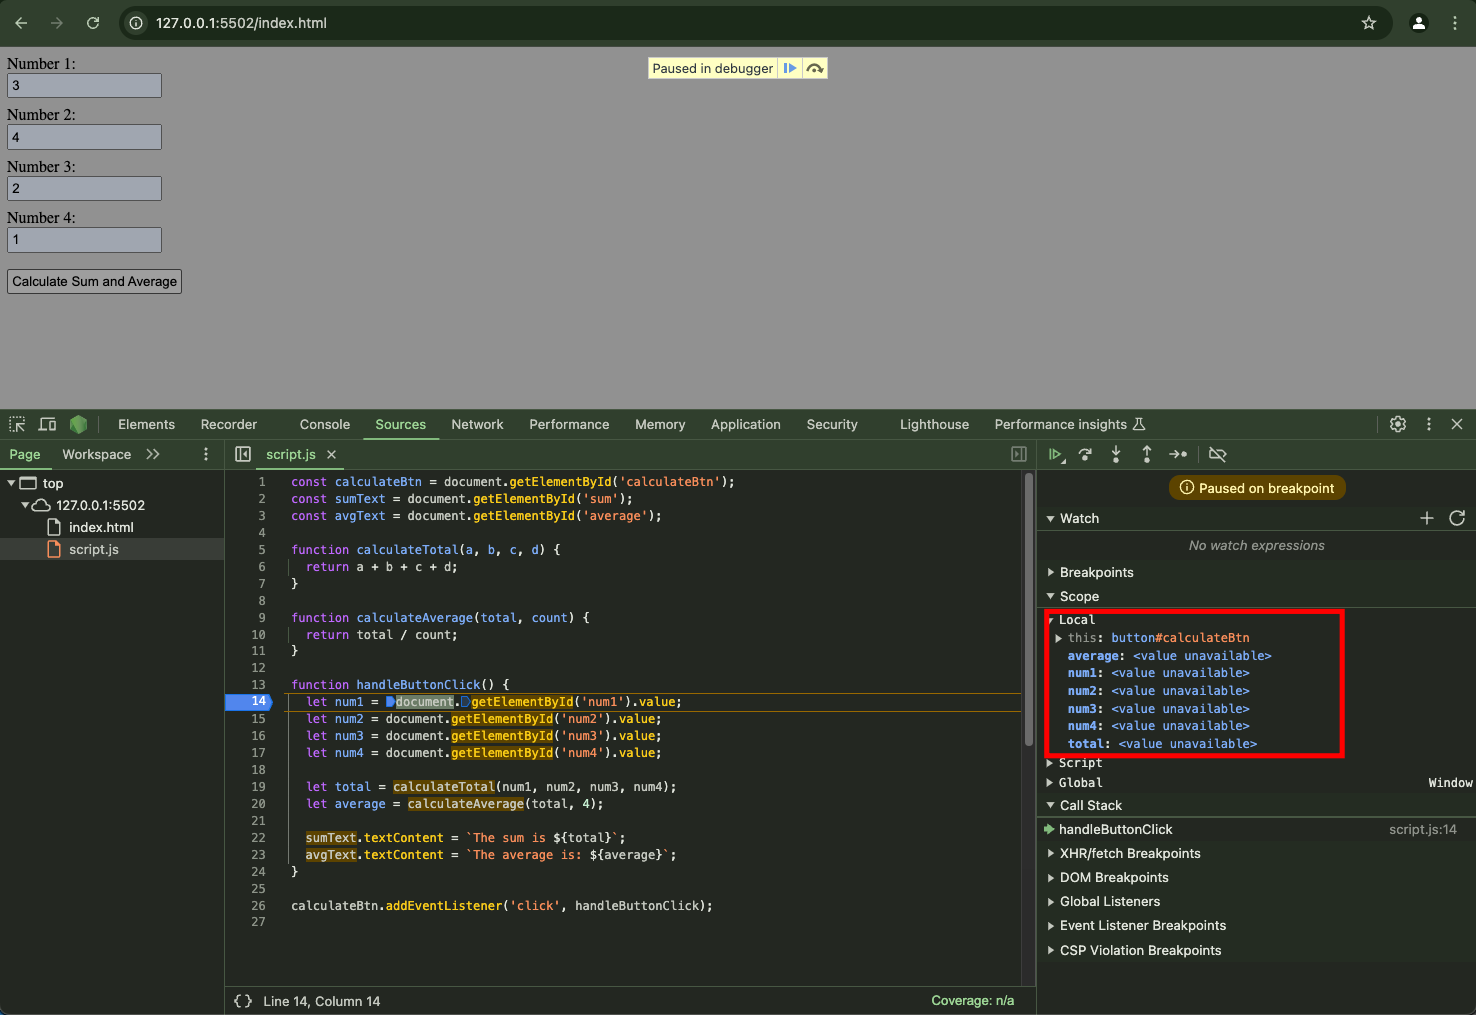1476x1015 pixels.
Task: Click the Step icon in debugger toolbar
Action: click(1178, 454)
